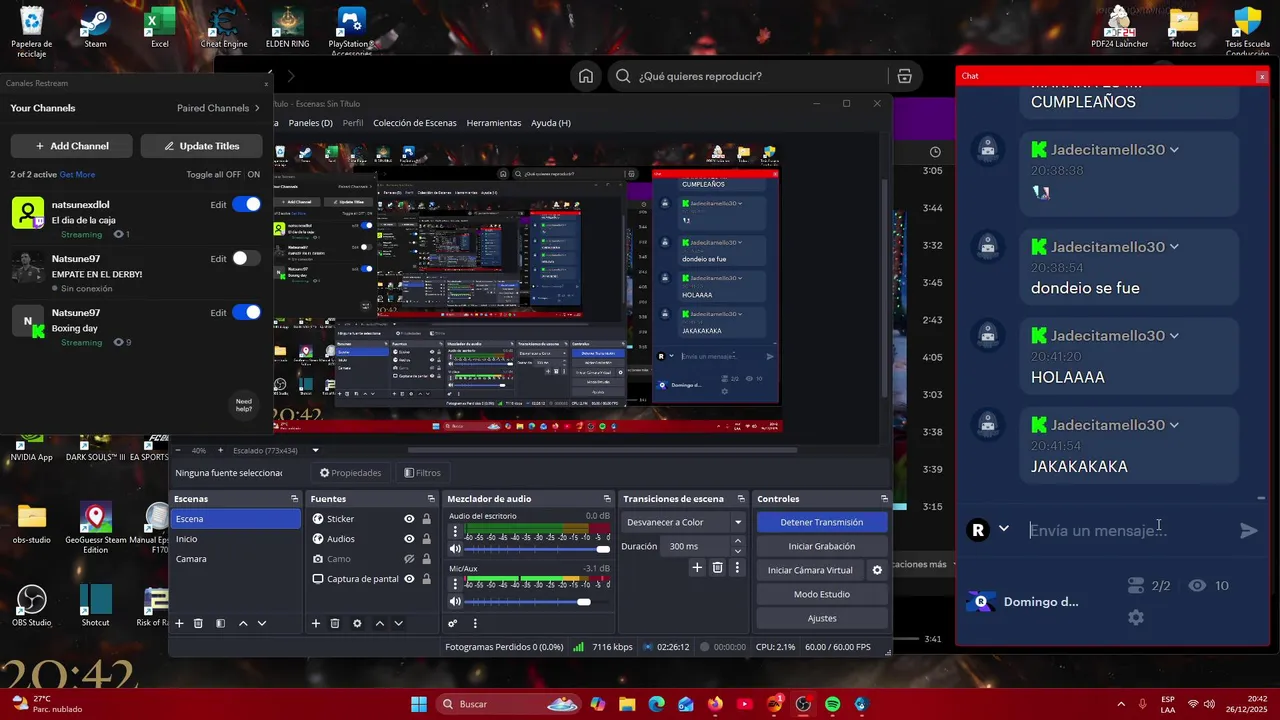Image resolution: width=1280 pixels, height=720 pixels.
Task: Click Update Titles button
Action: click(x=201, y=146)
